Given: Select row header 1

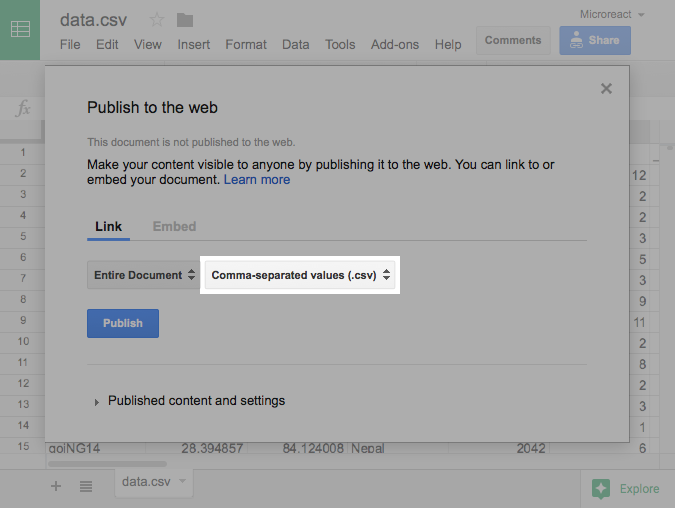Looking at the screenshot, I should 23,152.
